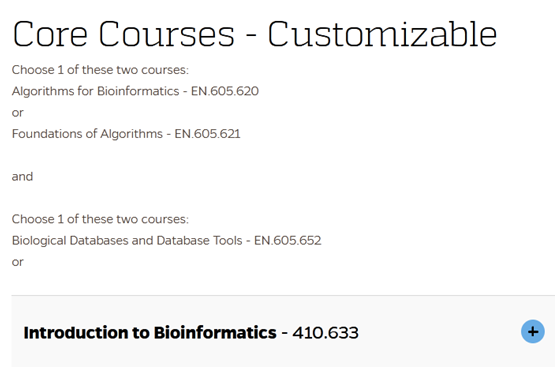Viewport: 557px width, 369px height.
Task: Click the word 'Core' in the heading
Action: [x=50, y=34]
